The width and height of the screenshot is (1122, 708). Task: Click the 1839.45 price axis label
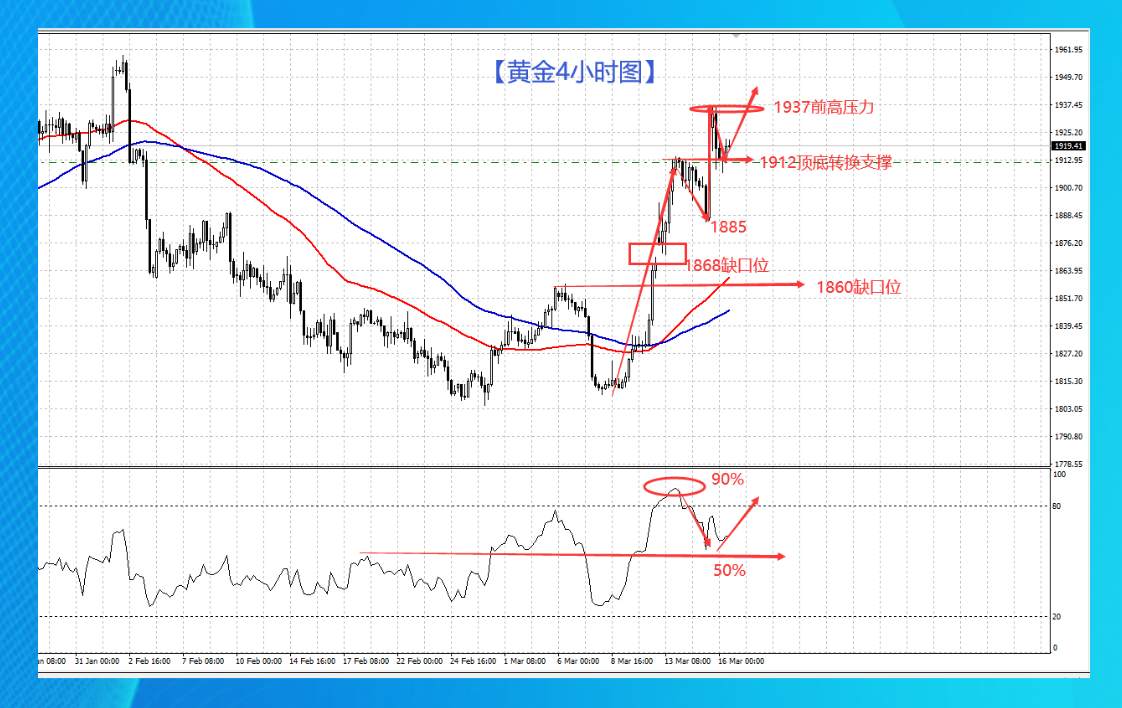[x=1069, y=326]
